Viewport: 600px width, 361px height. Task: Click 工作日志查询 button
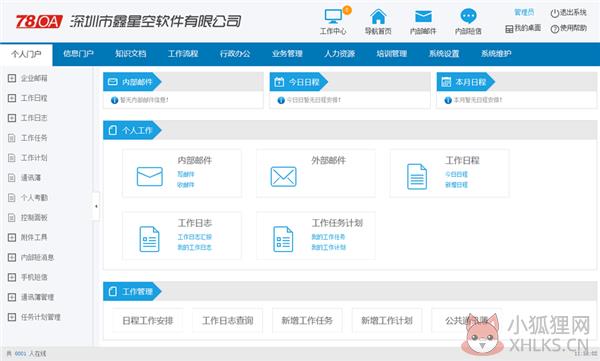point(228,320)
